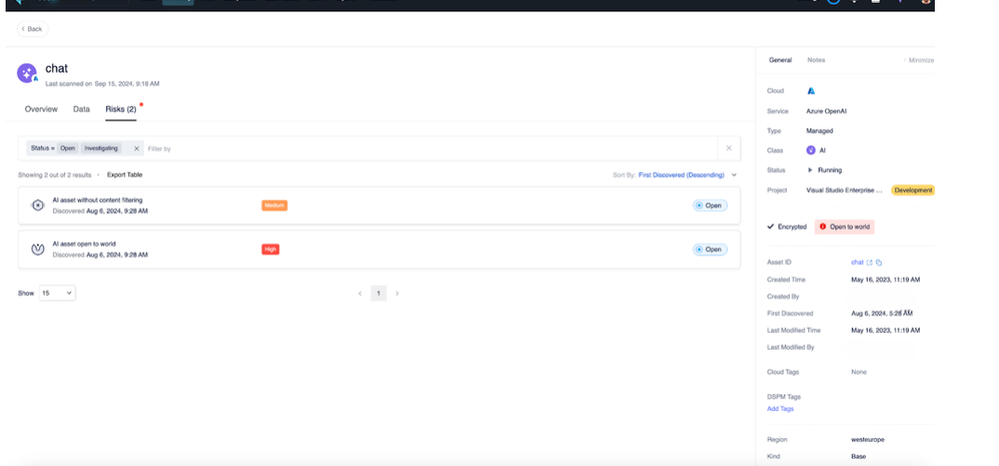Open First Discovered (Descending) sort option

681,175
